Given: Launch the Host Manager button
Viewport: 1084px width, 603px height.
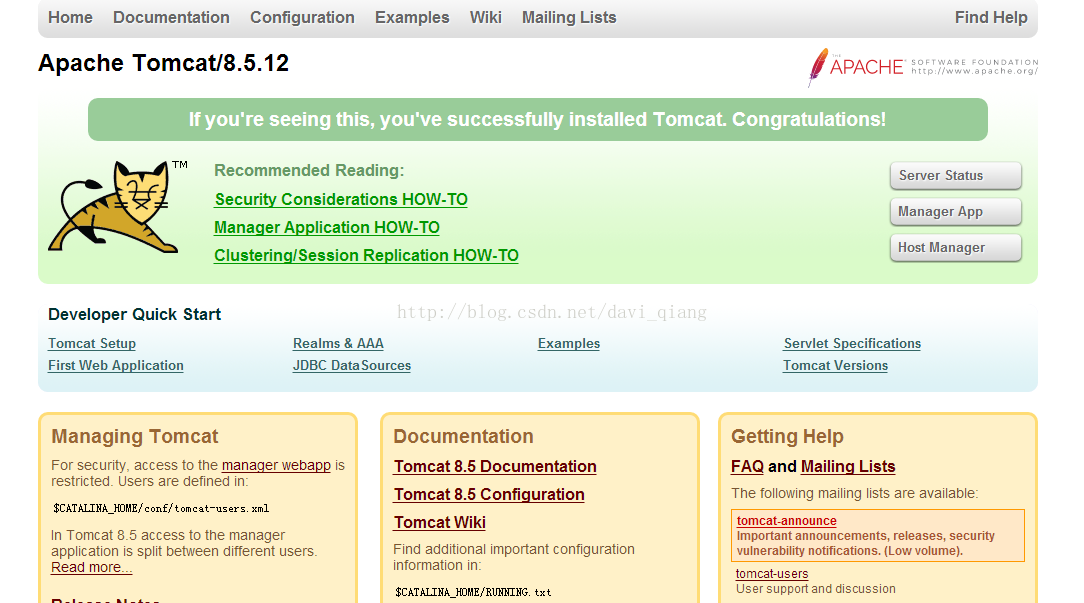Looking at the screenshot, I should tap(955, 248).
